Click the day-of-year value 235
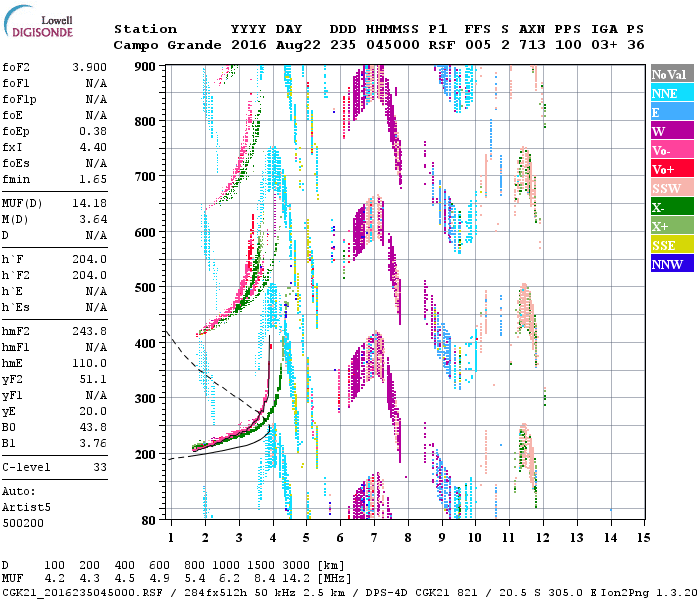The width and height of the screenshot is (700, 600). point(343,45)
